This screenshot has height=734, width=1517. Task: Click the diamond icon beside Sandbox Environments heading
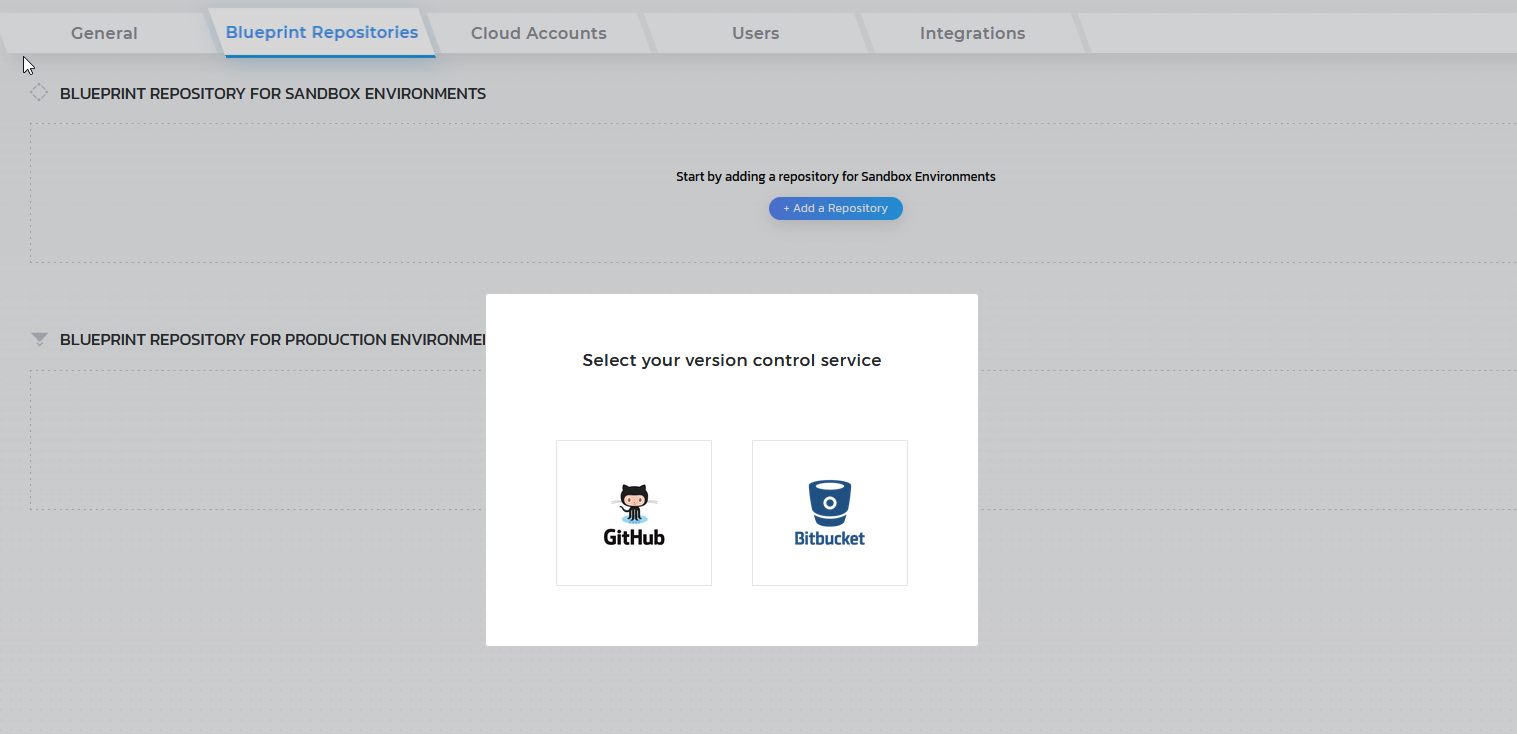coord(39,93)
